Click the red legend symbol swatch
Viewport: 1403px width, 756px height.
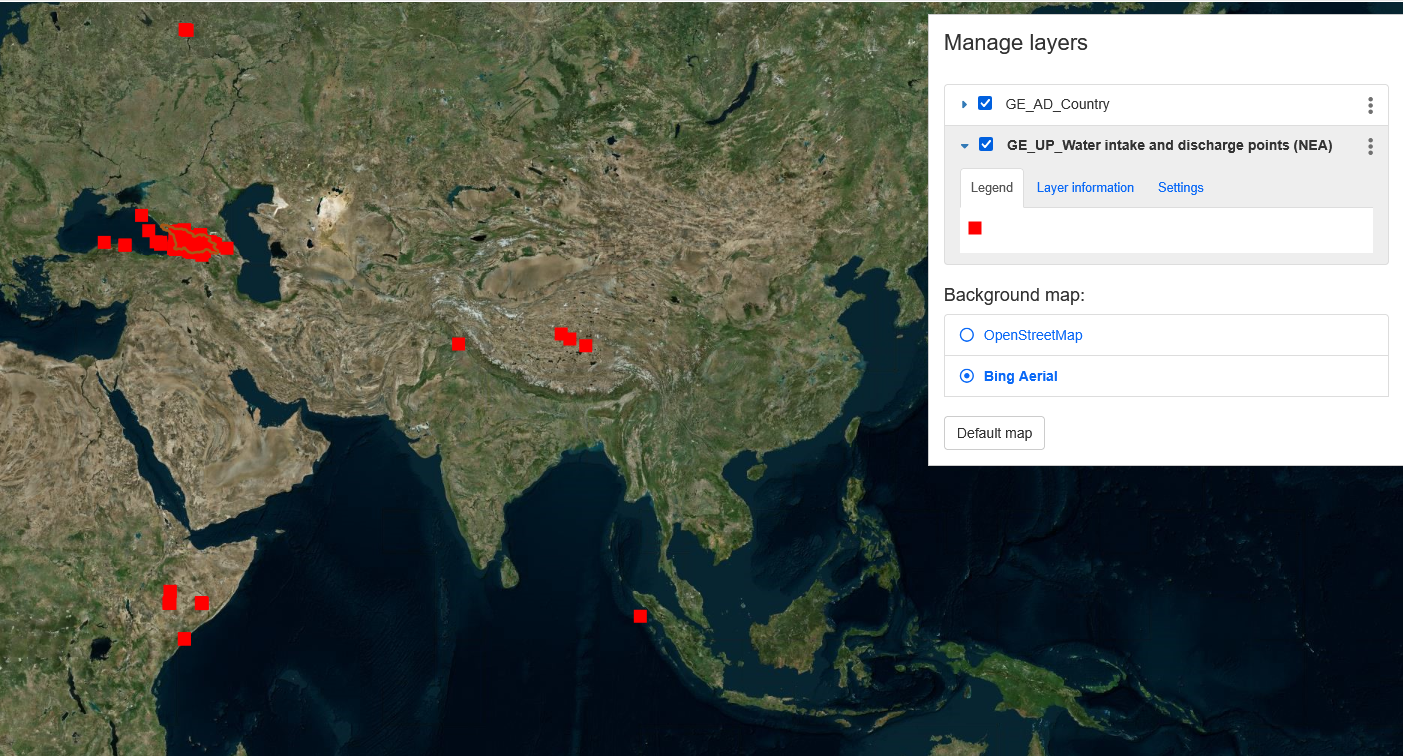pos(975,228)
